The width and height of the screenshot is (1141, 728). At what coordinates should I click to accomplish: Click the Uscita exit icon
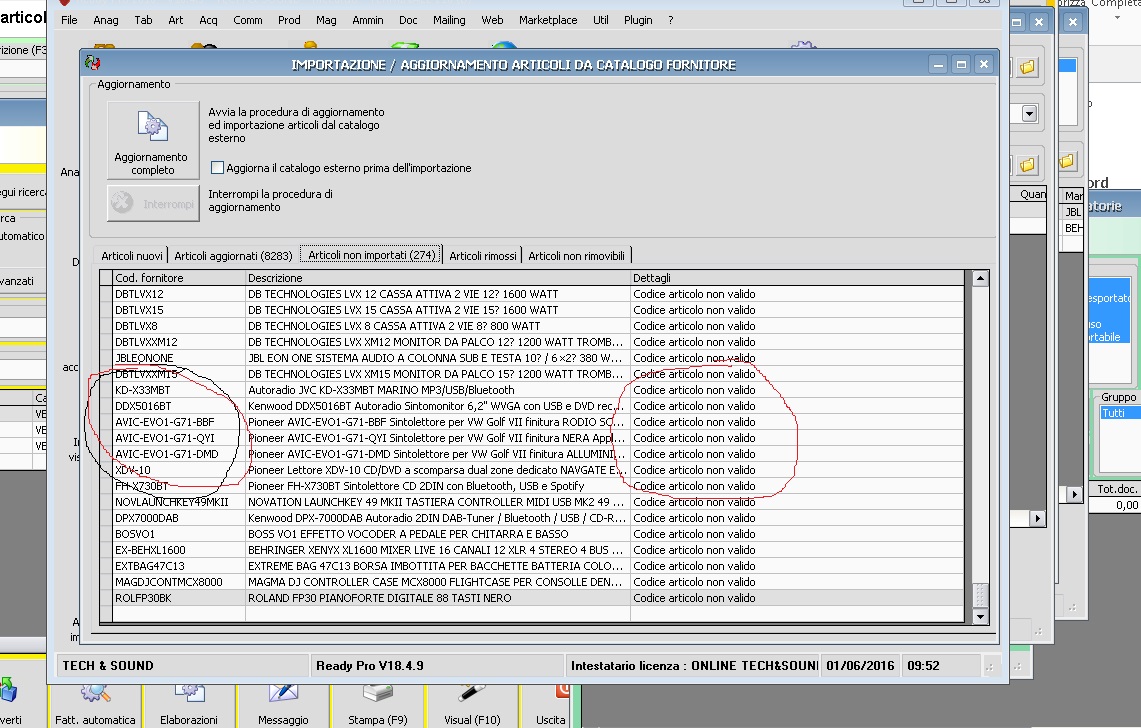point(562,692)
